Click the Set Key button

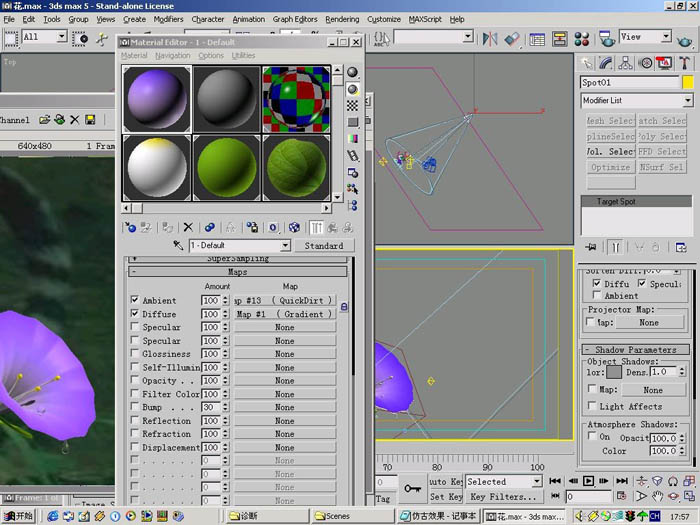click(x=446, y=496)
